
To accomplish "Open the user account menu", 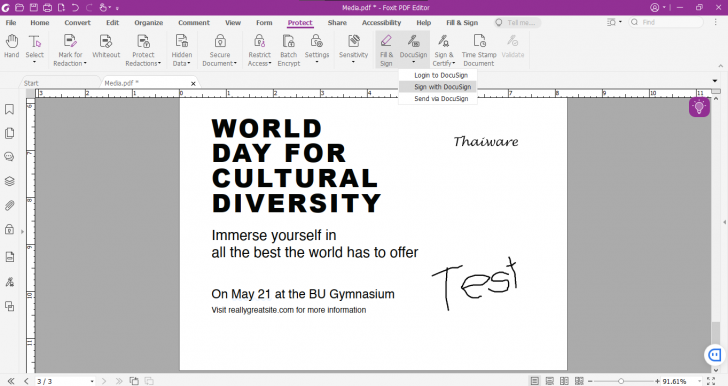I will [x=657, y=7].
